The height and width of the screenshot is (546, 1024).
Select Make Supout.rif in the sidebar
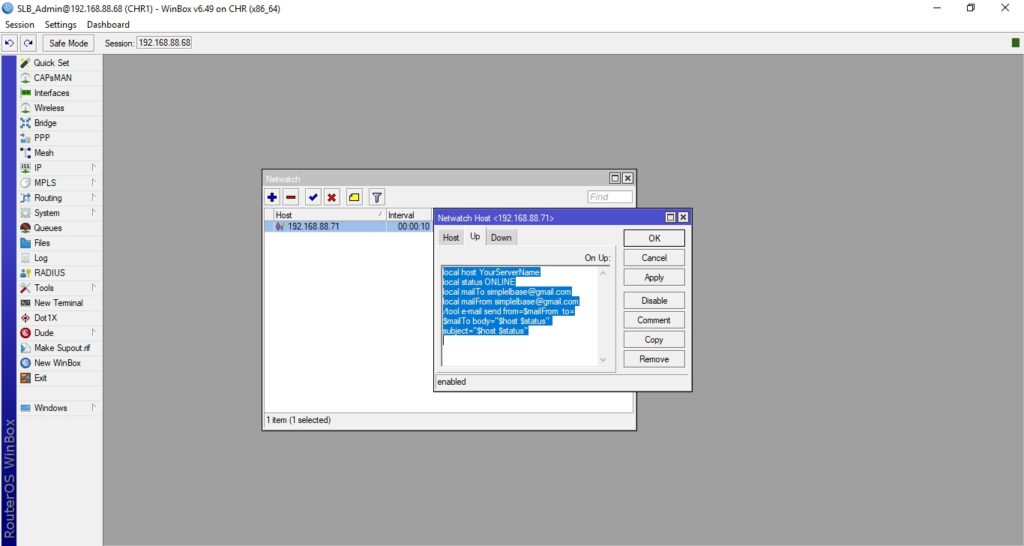tap(59, 348)
